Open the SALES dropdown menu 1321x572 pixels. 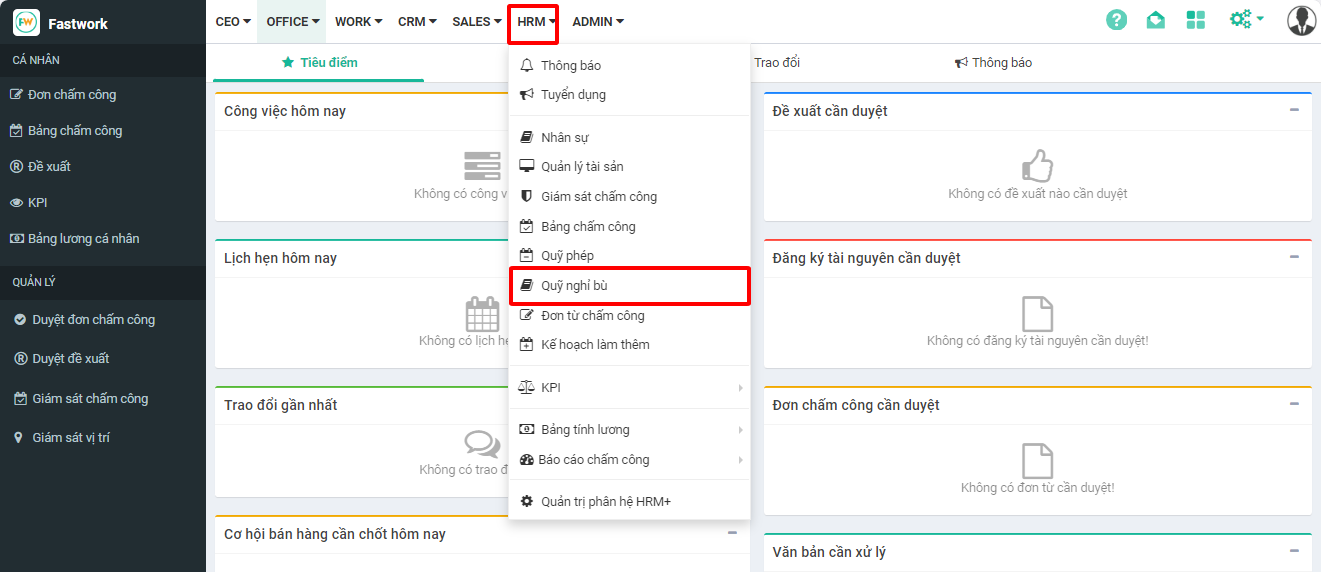point(476,21)
